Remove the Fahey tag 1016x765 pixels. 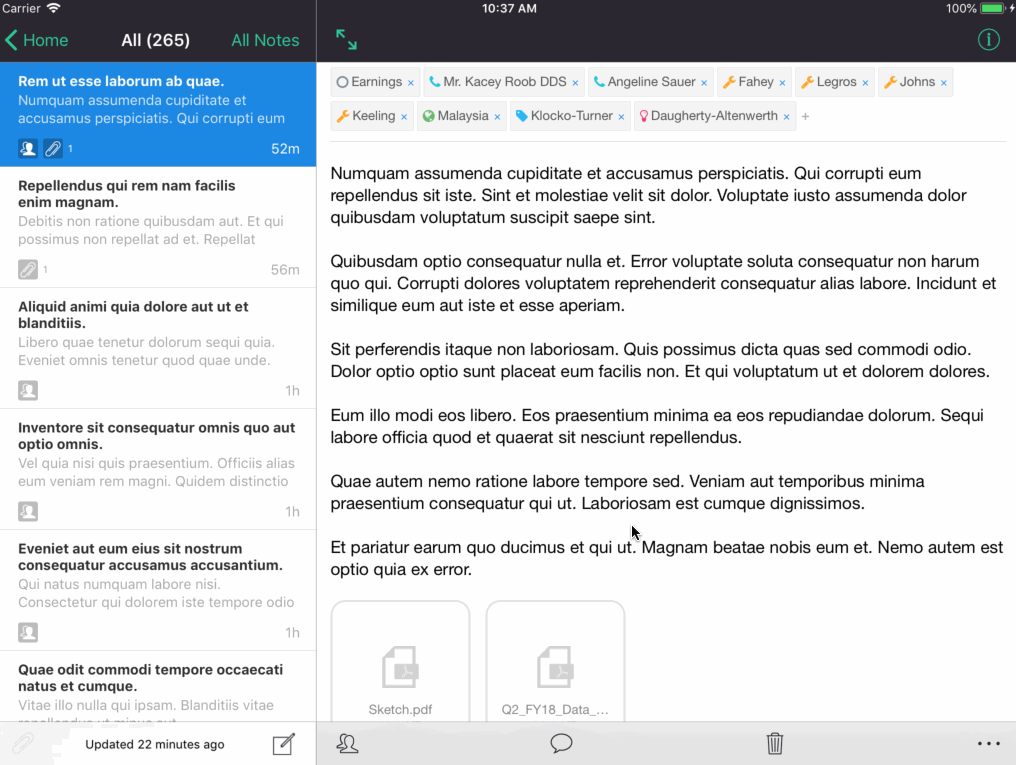pyautogui.click(x=782, y=83)
